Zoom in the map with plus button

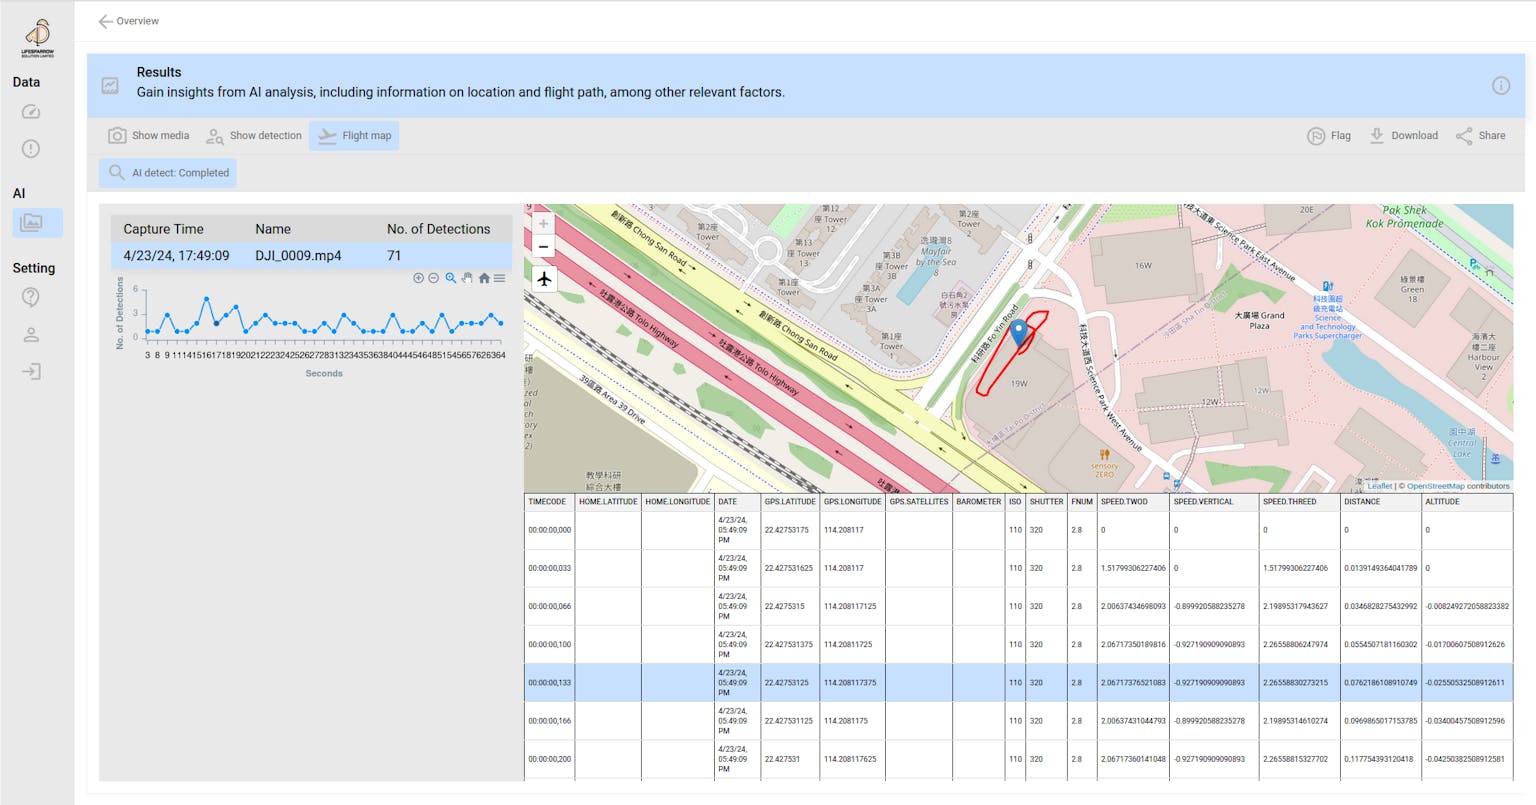click(543, 223)
